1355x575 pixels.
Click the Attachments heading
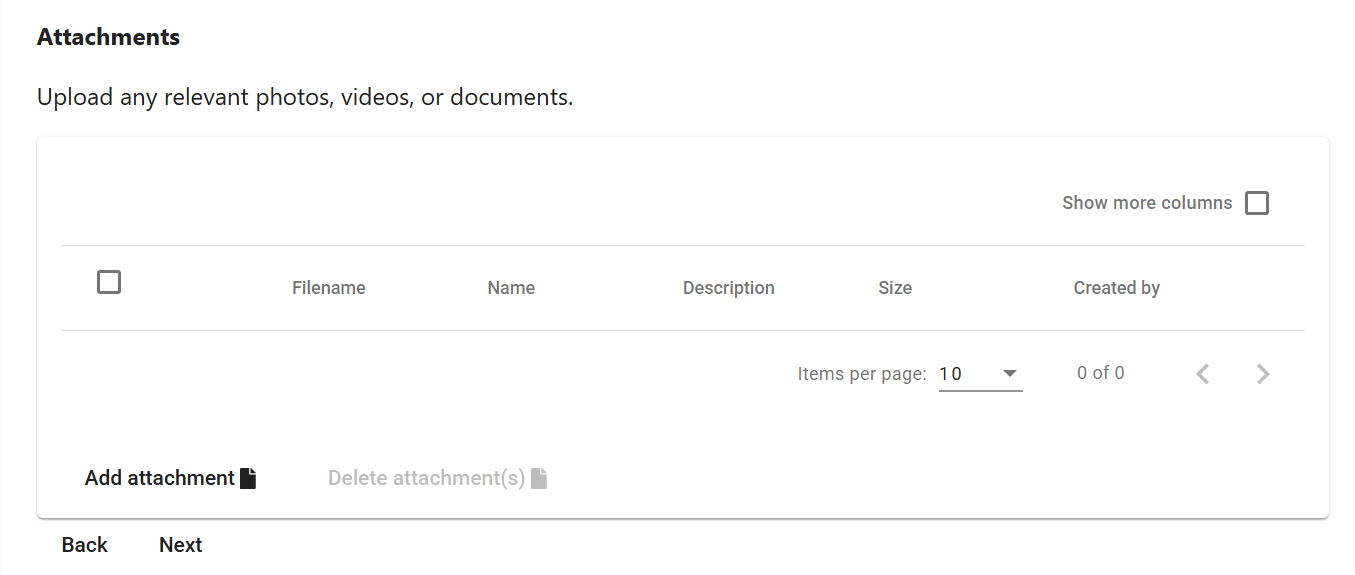[108, 37]
